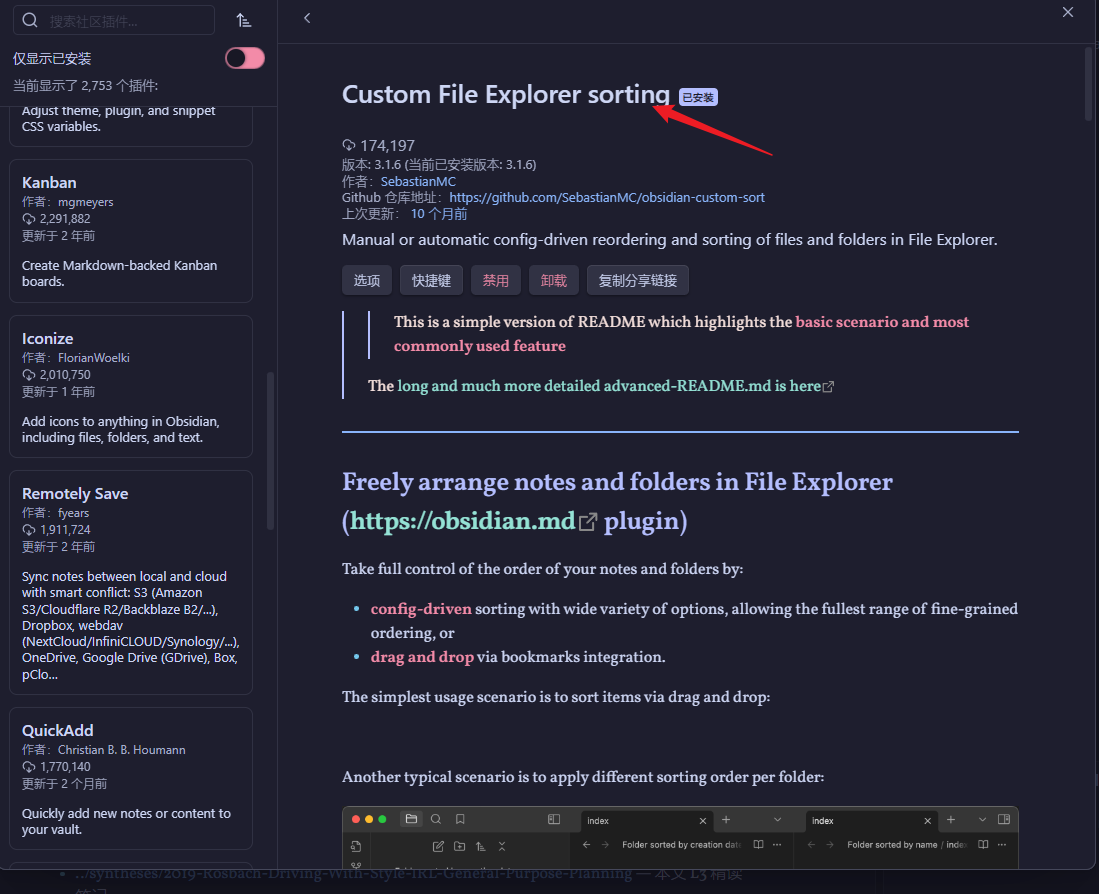The image size is (1099, 894).
Task: Open the Remotely Save plugin card
Action: click(x=130, y=582)
